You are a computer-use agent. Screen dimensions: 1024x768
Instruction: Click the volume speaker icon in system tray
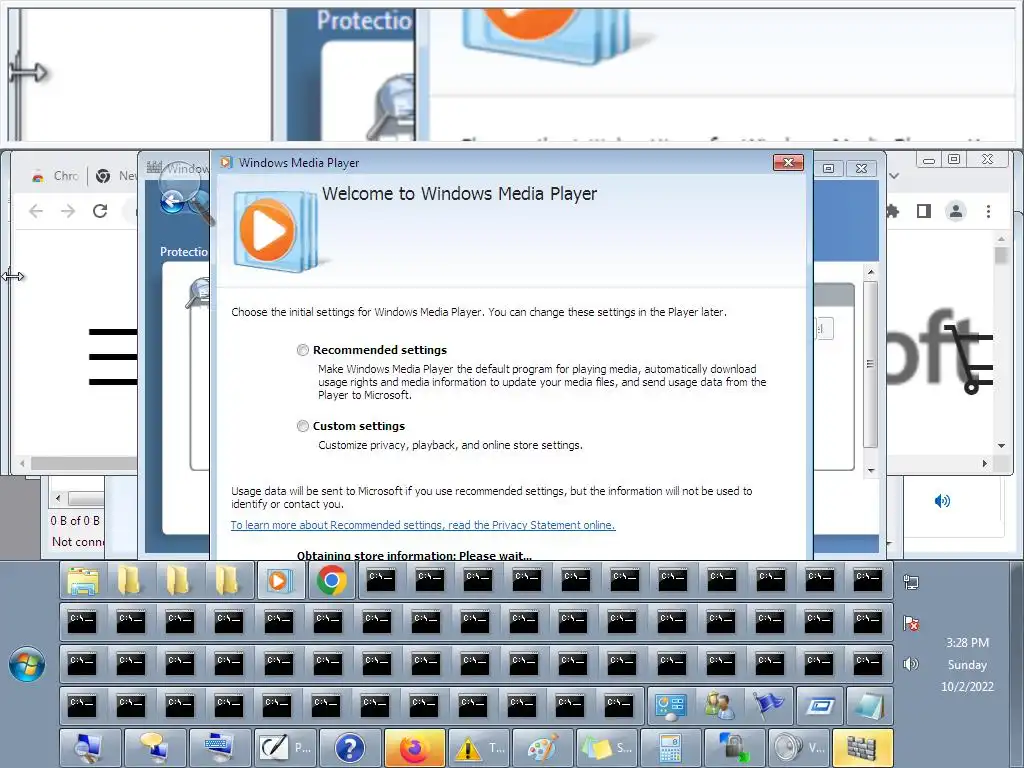click(x=910, y=664)
